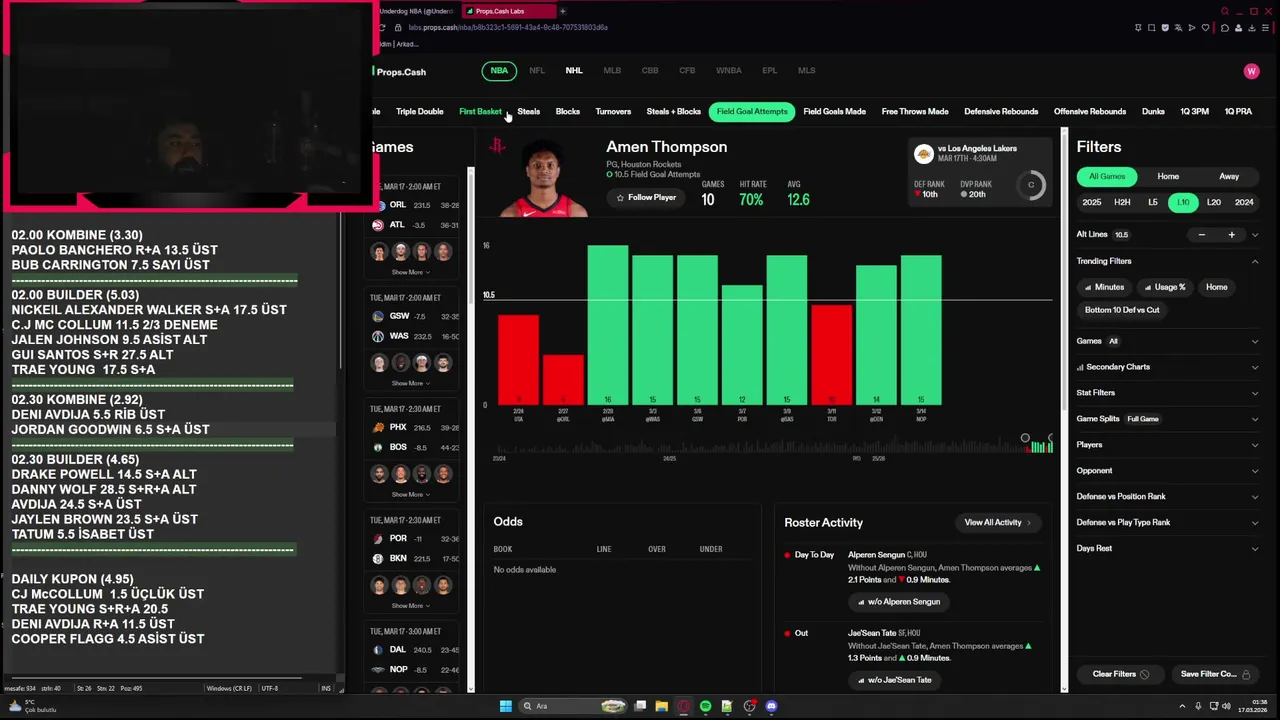Collapse the Trending Filters section
Viewport: 1280px width, 720px height.
pyautogui.click(x=1255, y=261)
